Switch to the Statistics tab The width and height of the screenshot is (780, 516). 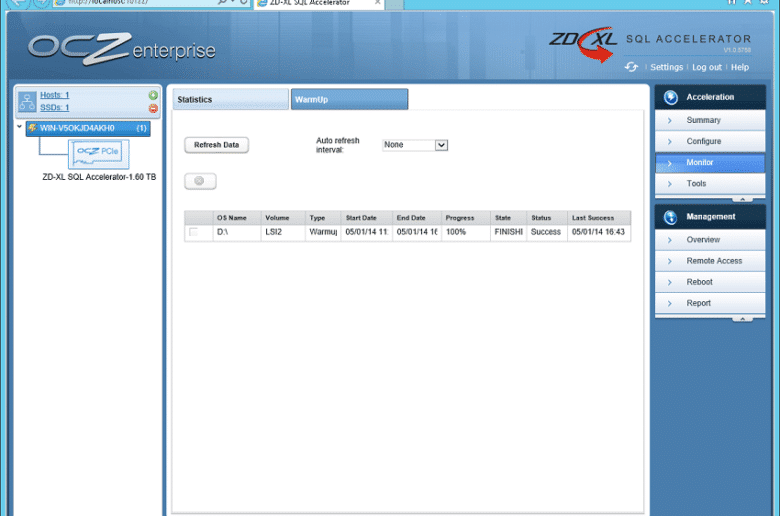coord(231,100)
